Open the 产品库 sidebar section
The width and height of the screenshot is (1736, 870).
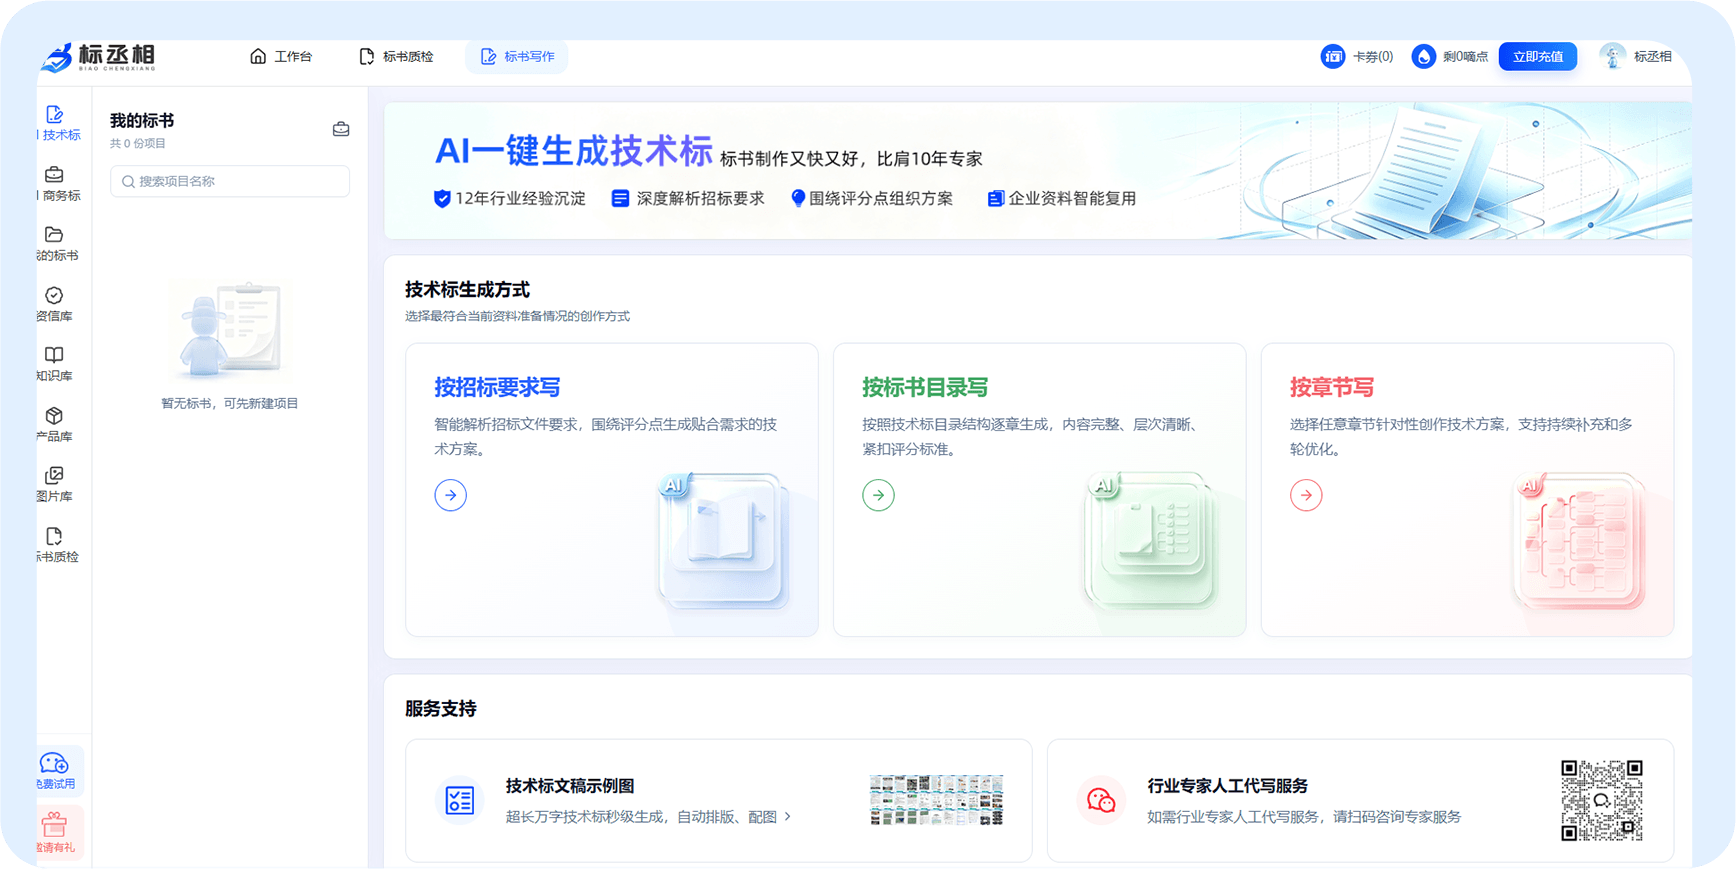(x=56, y=424)
